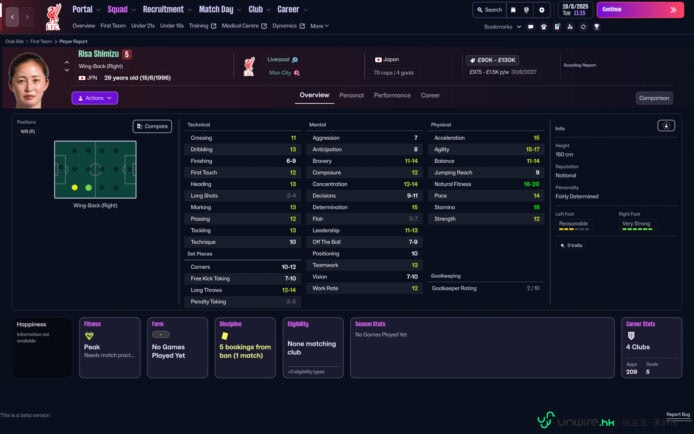694x434 pixels.
Task: Select the player Overview tab
Action: (314, 95)
